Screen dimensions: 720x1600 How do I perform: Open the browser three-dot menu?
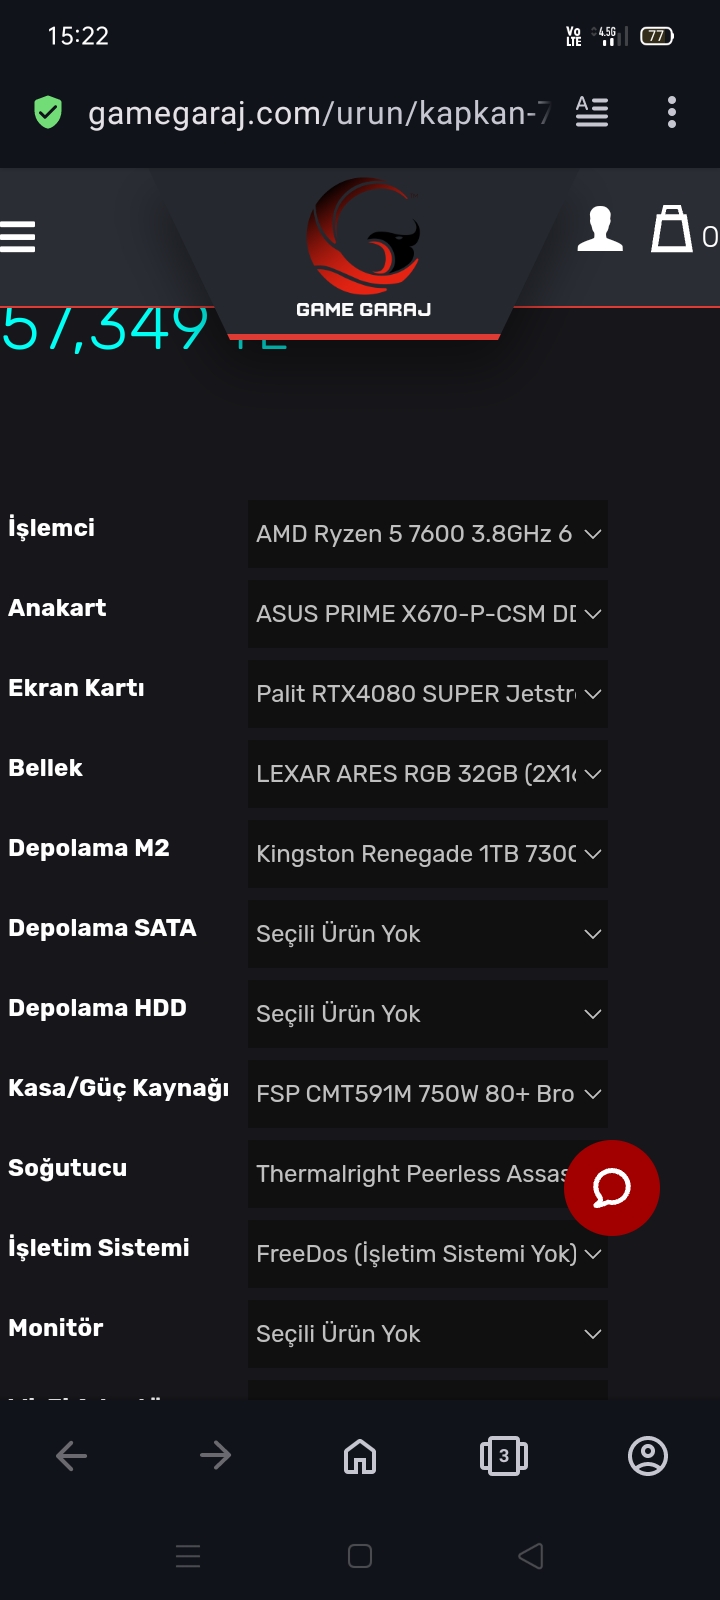click(672, 112)
